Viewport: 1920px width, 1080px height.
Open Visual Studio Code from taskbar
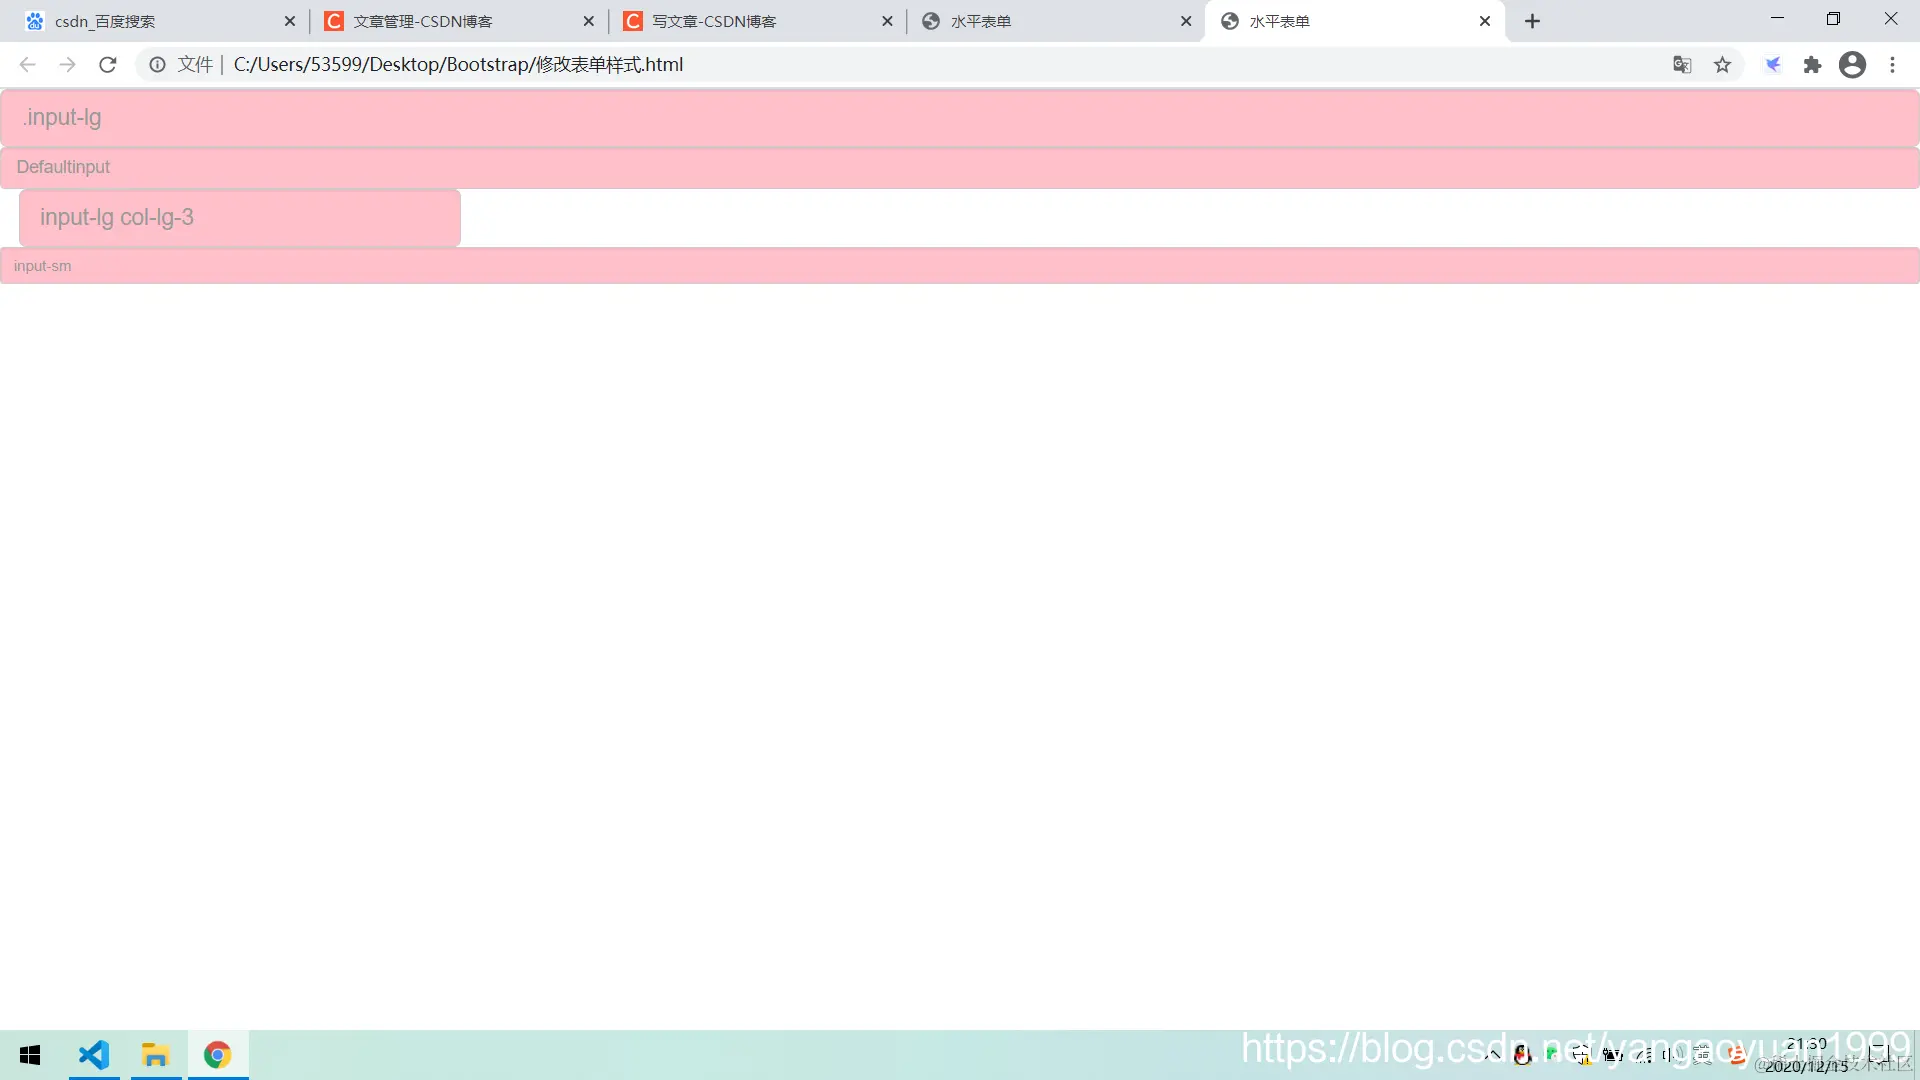pos(94,1055)
